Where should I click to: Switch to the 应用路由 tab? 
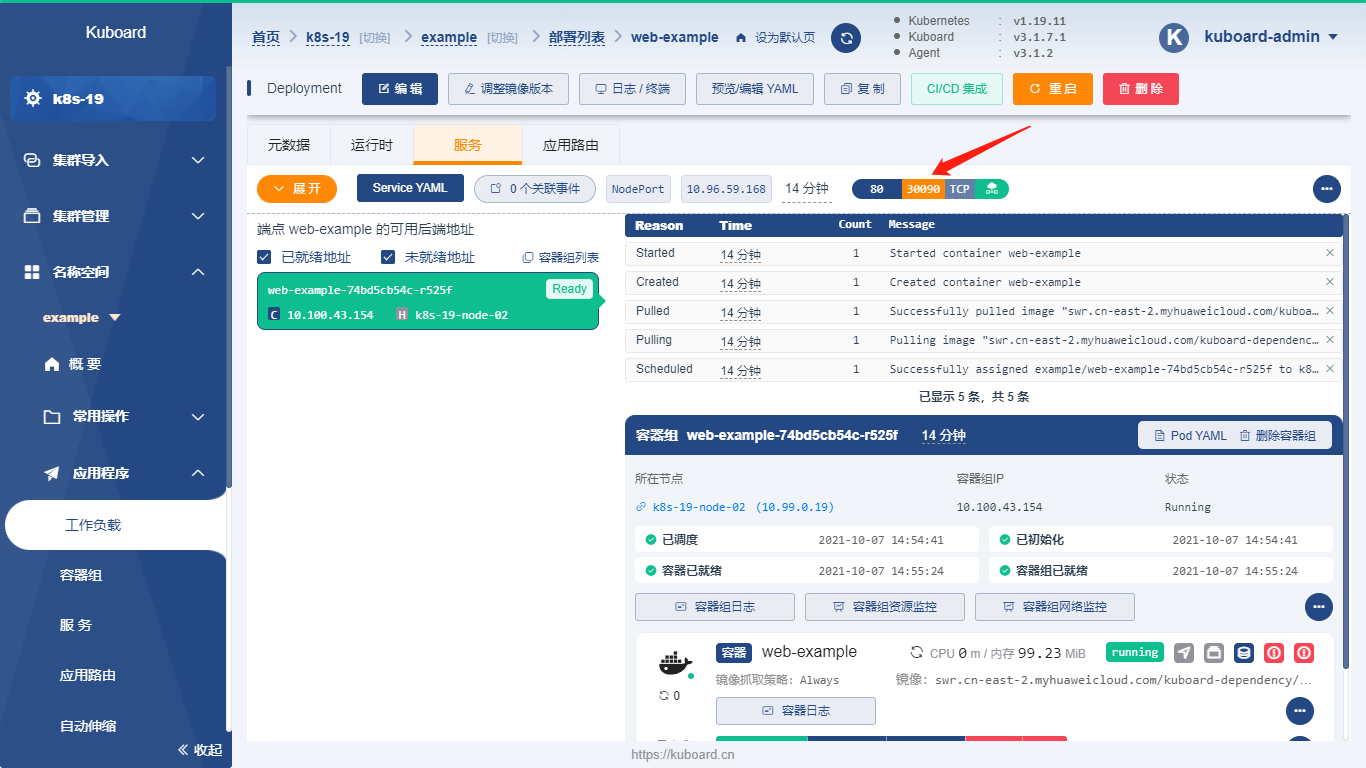571,144
